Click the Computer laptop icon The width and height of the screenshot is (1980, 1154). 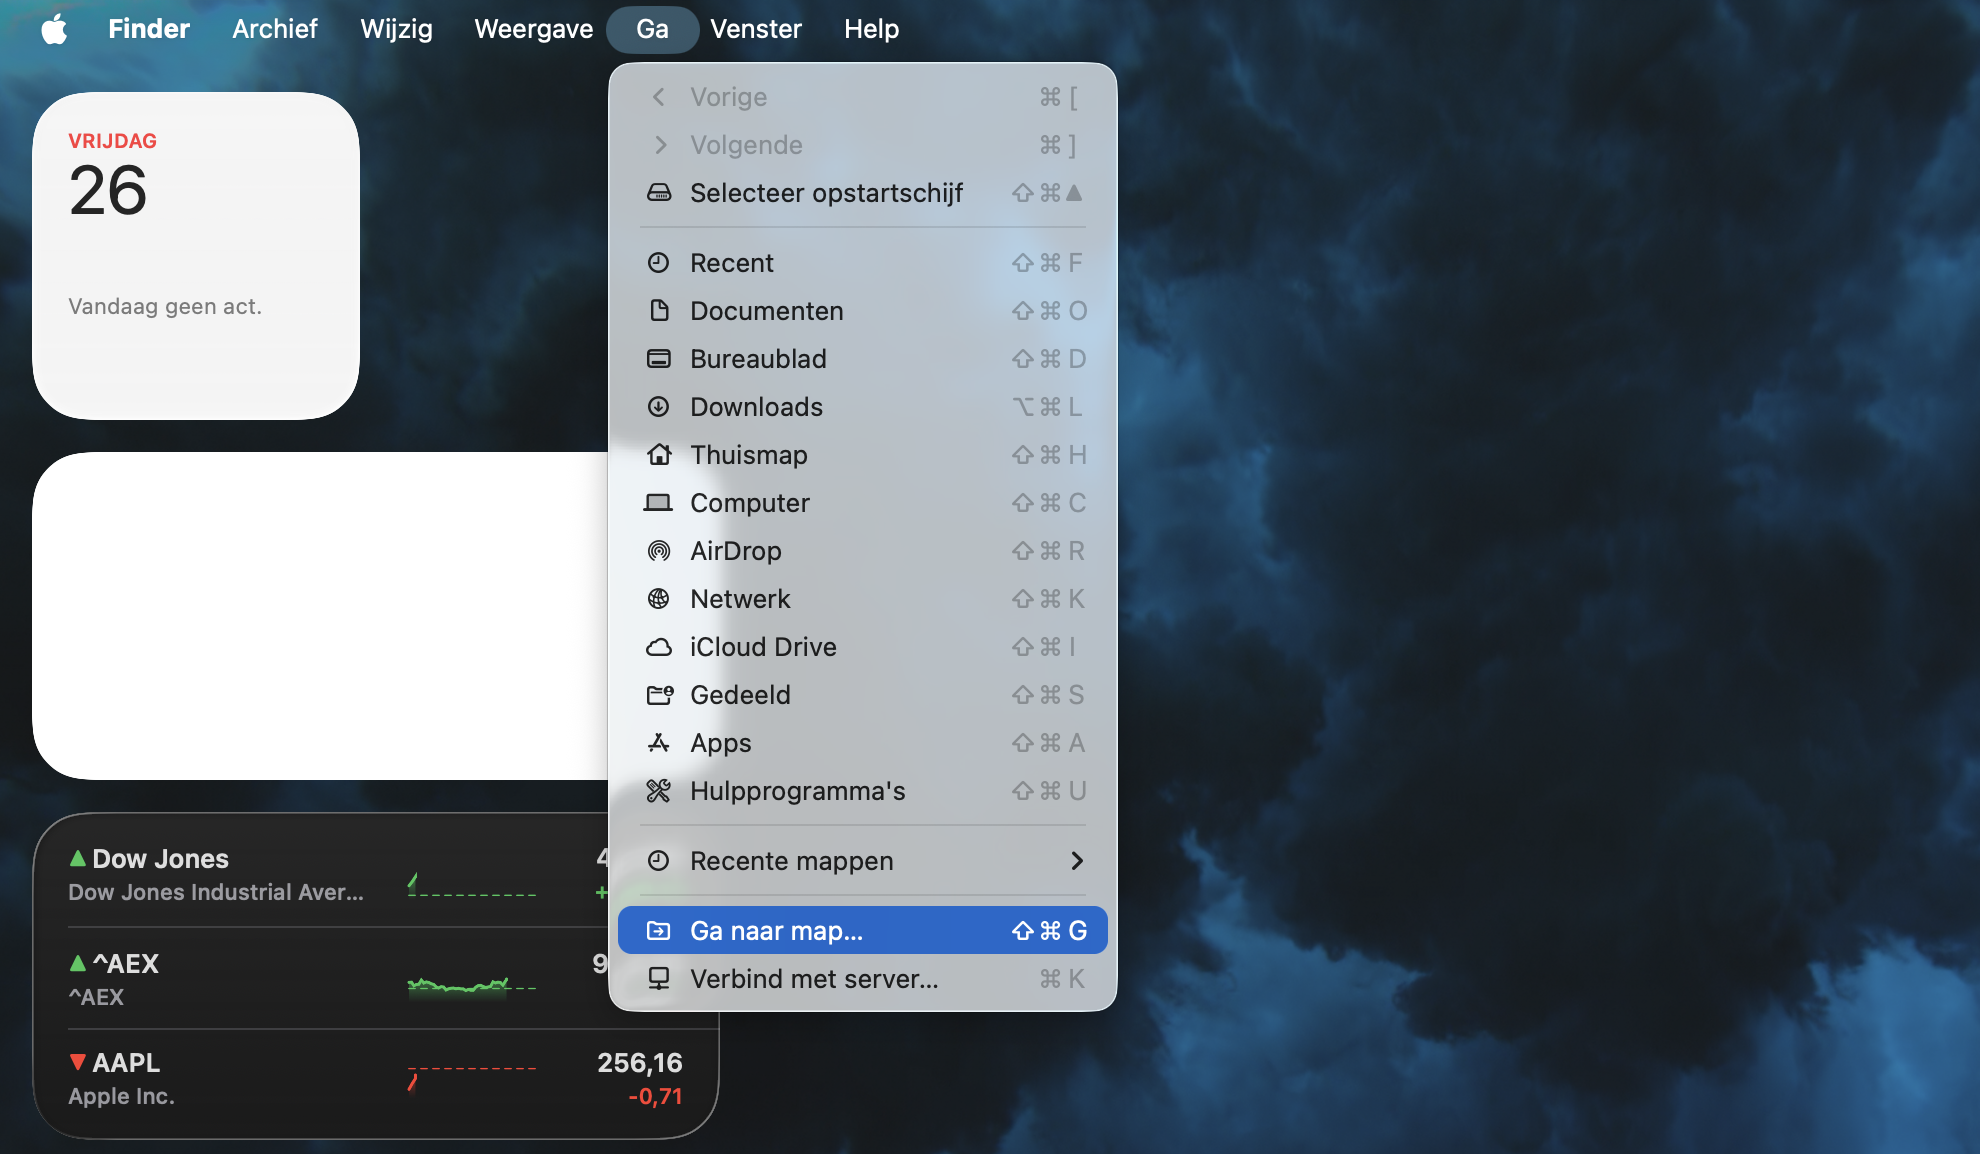658,502
